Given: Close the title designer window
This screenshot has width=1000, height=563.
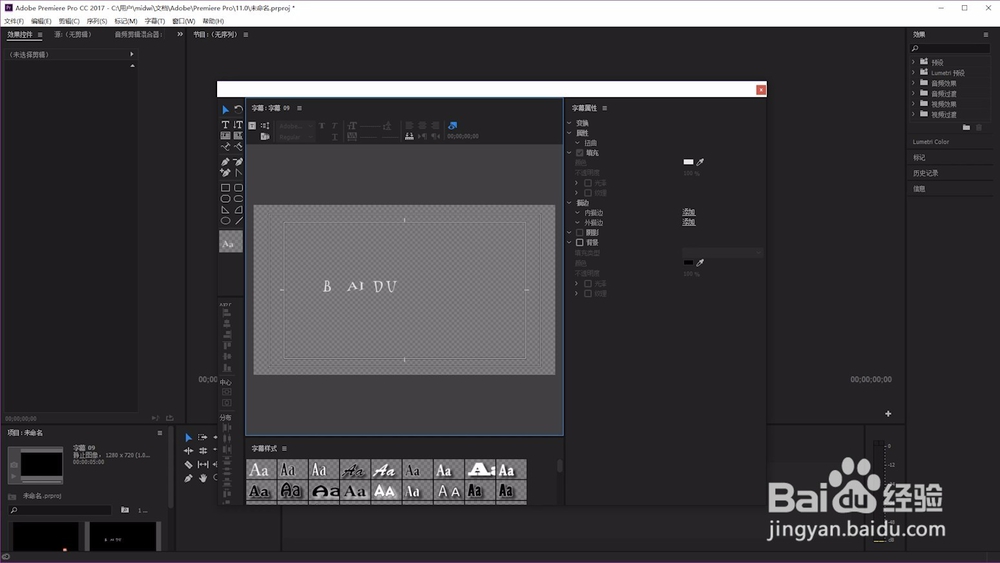Looking at the screenshot, I should [x=761, y=90].
